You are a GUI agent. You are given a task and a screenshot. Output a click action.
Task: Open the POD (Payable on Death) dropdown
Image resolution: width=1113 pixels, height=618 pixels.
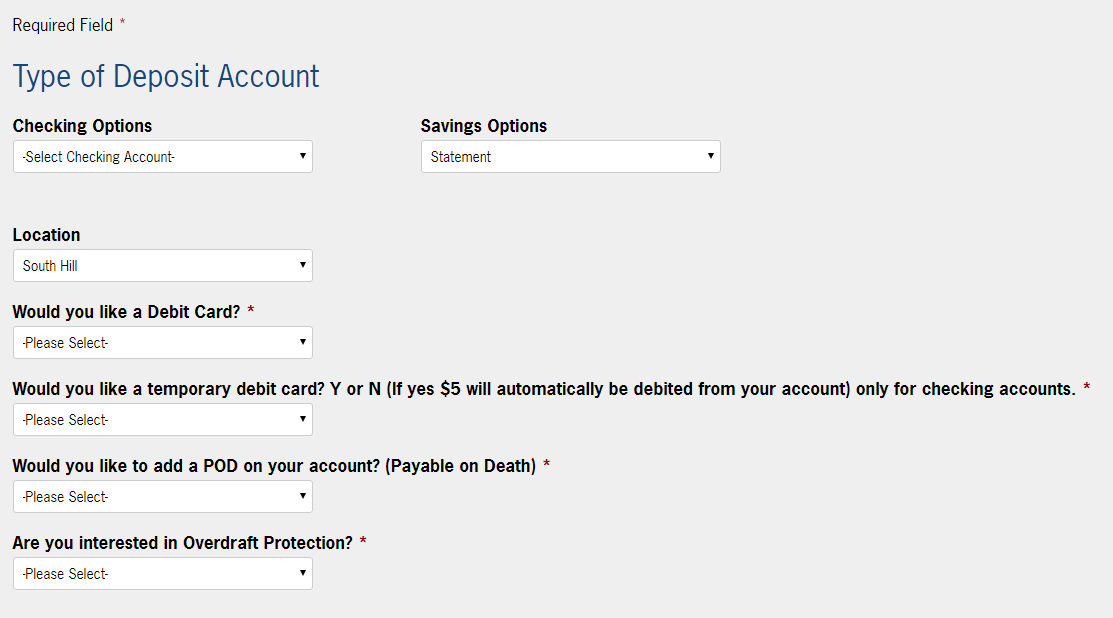[x=162, y=497]
